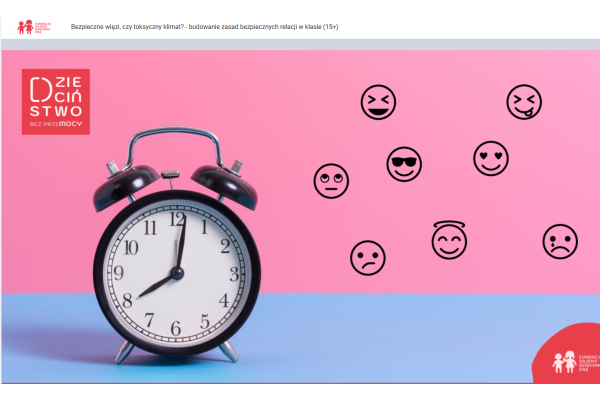
Task: Choose the smiling angel emoji with halo
Action: click(x=449, y=239)
